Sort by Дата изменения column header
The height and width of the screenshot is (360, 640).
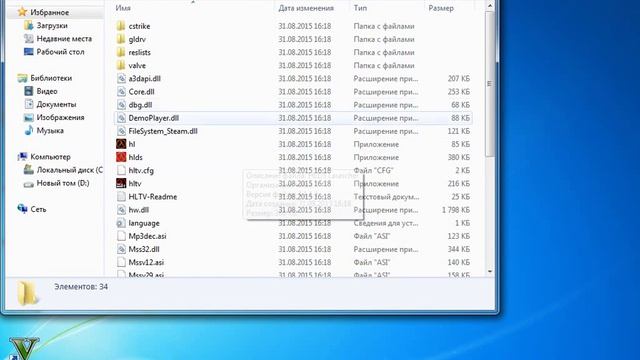(x=306, y=8)
